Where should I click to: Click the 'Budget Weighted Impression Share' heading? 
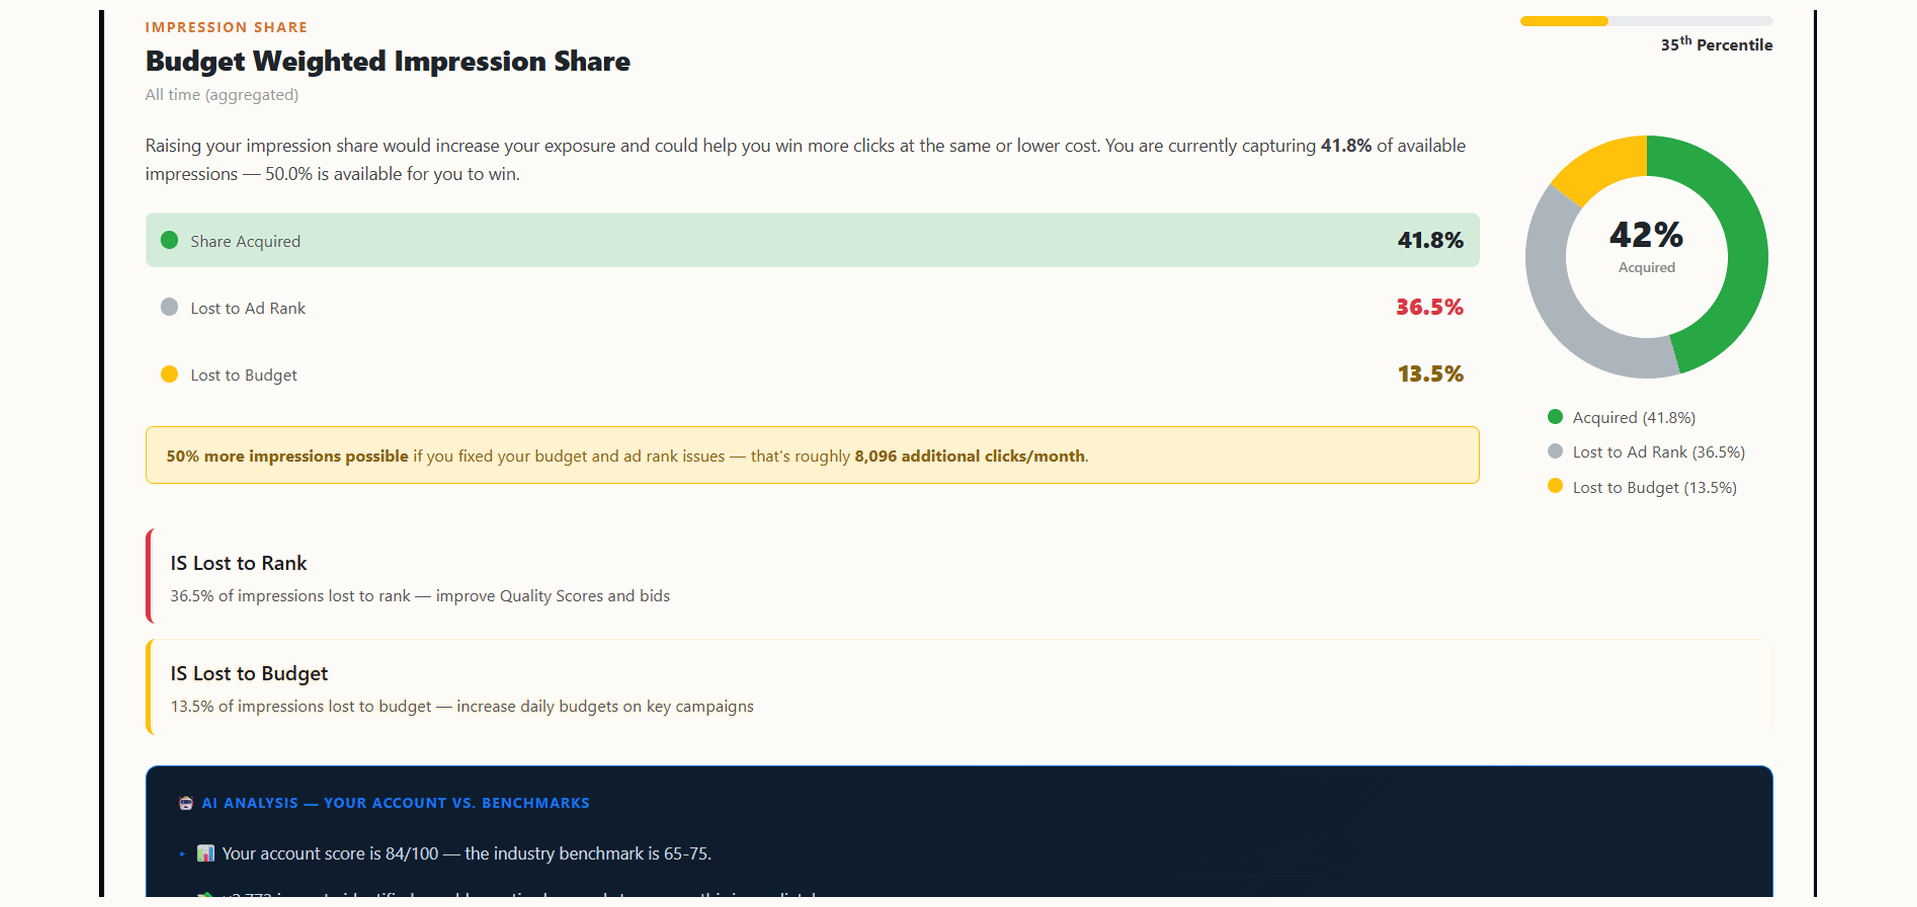click(x=388, y=61)
